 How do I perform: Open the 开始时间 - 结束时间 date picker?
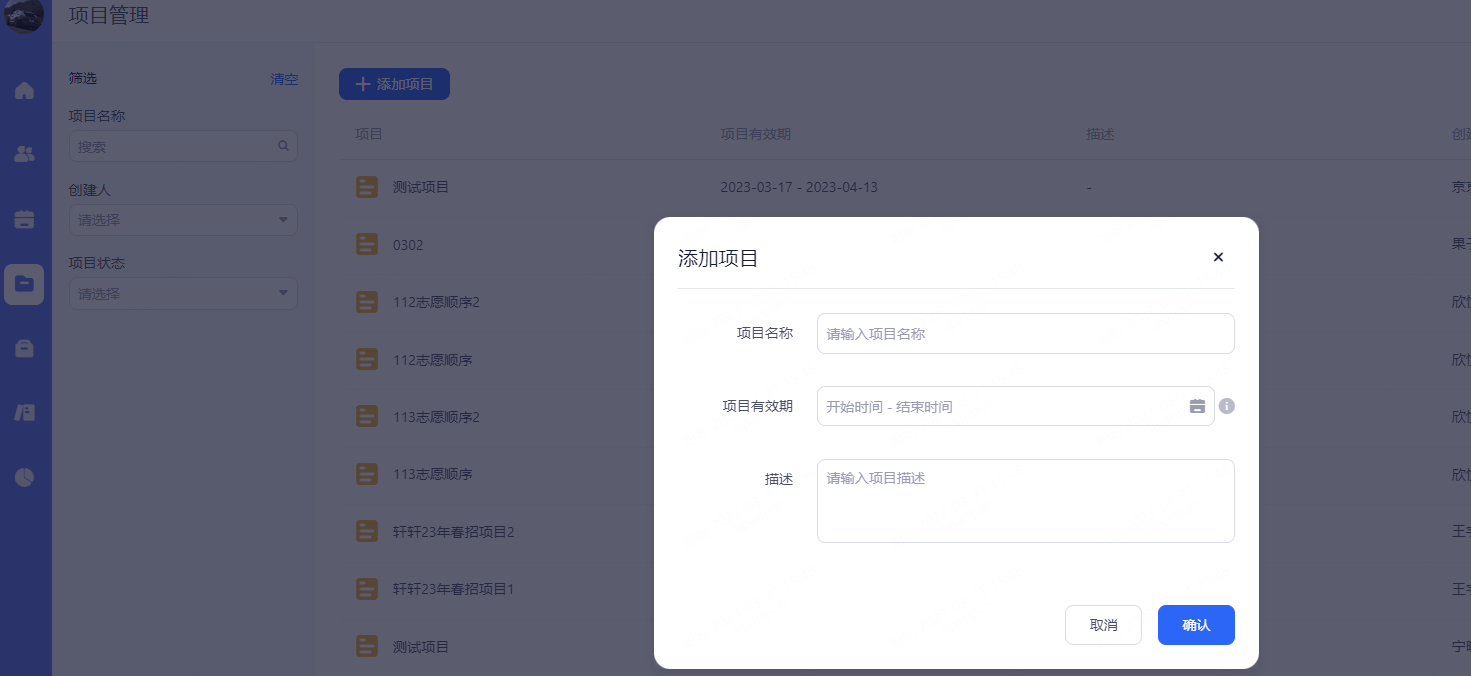point(1000,406)
